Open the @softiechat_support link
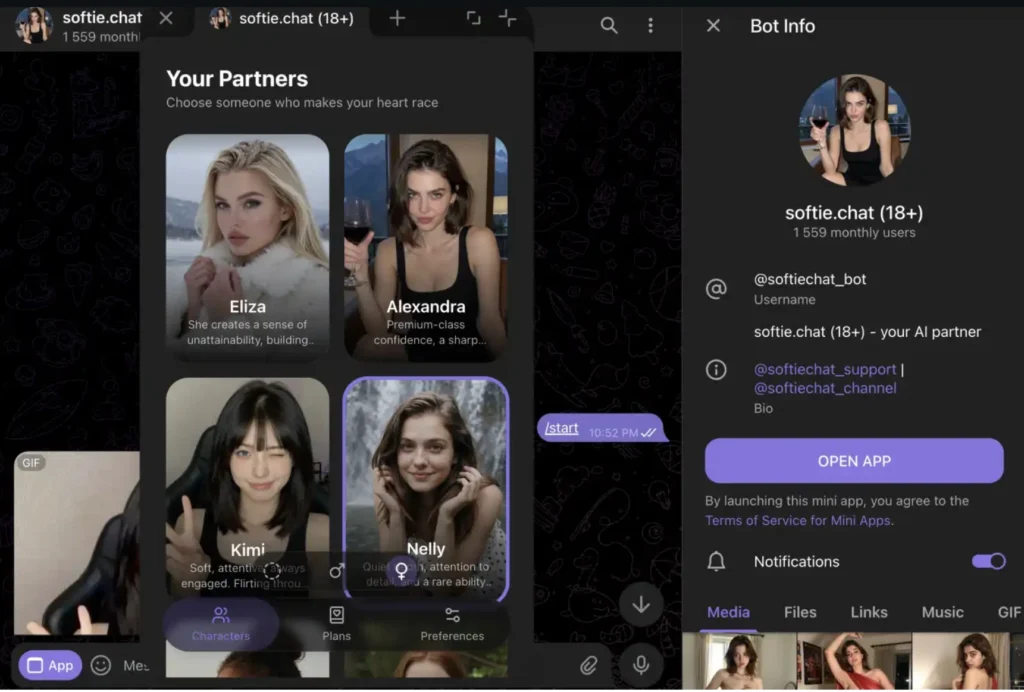1024x692 pixels. tap(825, 370)
